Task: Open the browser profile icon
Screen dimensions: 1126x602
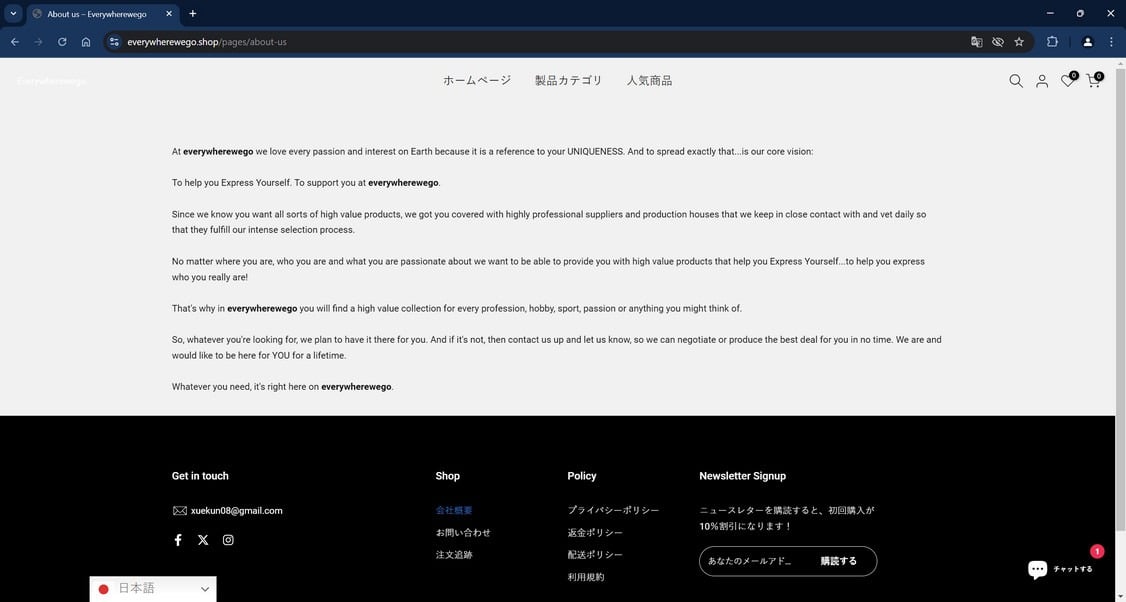Action: (1087, 42)
